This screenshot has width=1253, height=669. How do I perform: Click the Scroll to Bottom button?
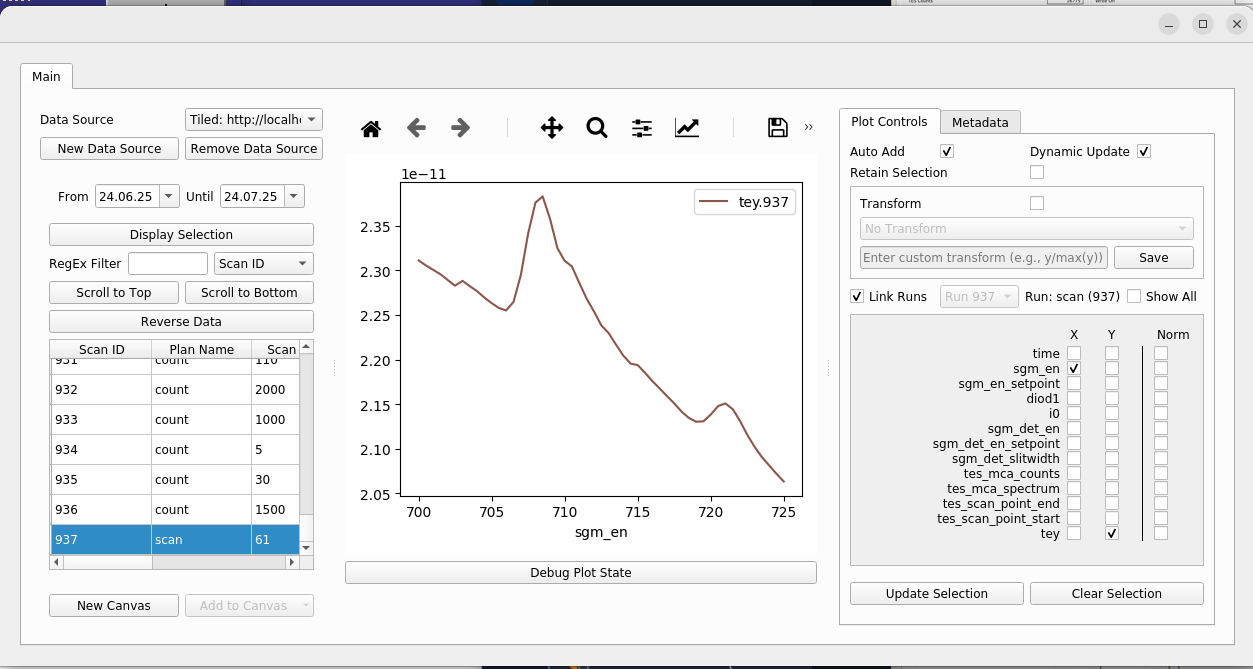(x=249, y=293)
